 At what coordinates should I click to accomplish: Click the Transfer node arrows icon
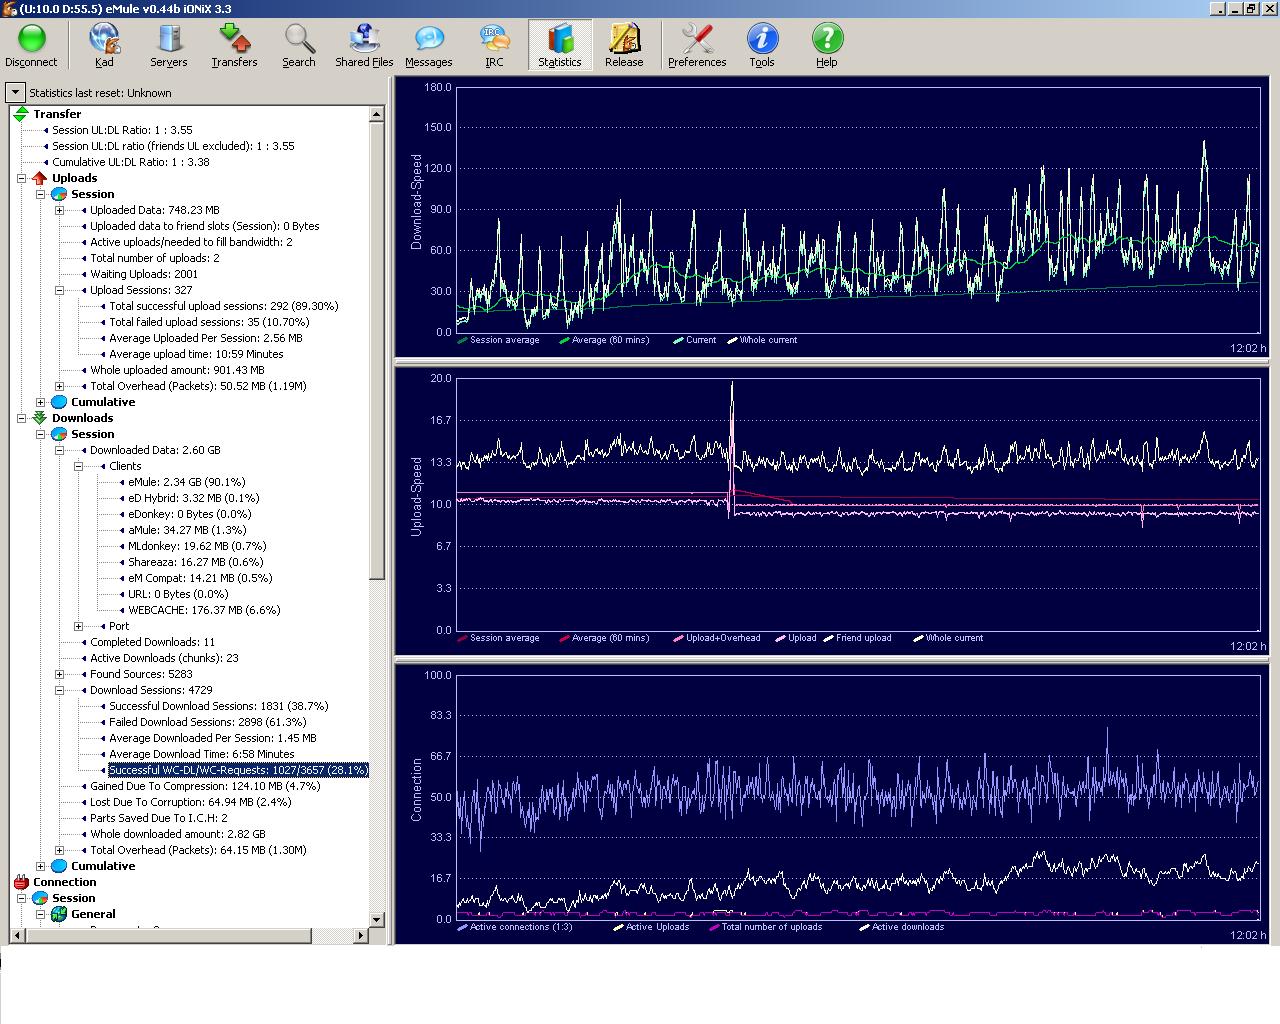(x=21, y=114)
